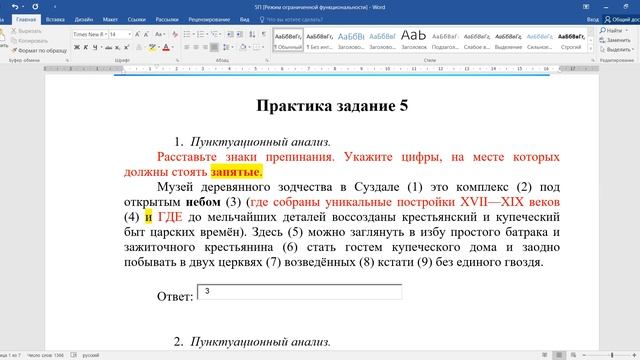The width and height of the screenshot is (640, 360).
Task: Apply red font color
Action: pos(166,48)
